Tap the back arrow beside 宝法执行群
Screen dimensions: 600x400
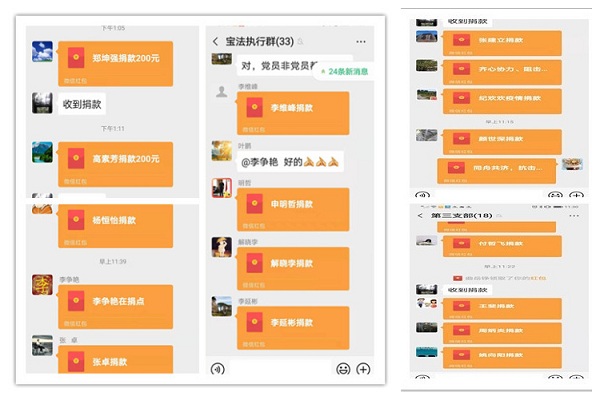point(216,42)
